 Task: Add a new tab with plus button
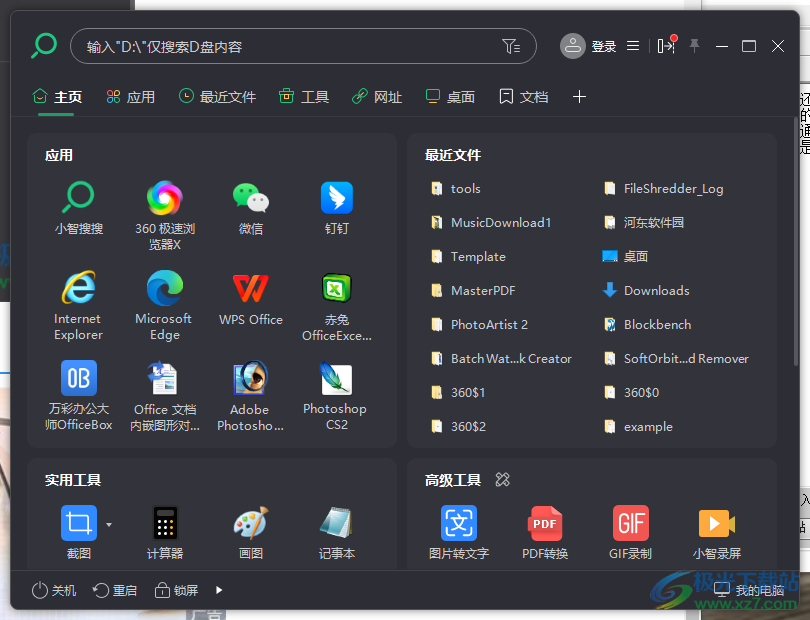pyautogui.click(x=579, y=97)
